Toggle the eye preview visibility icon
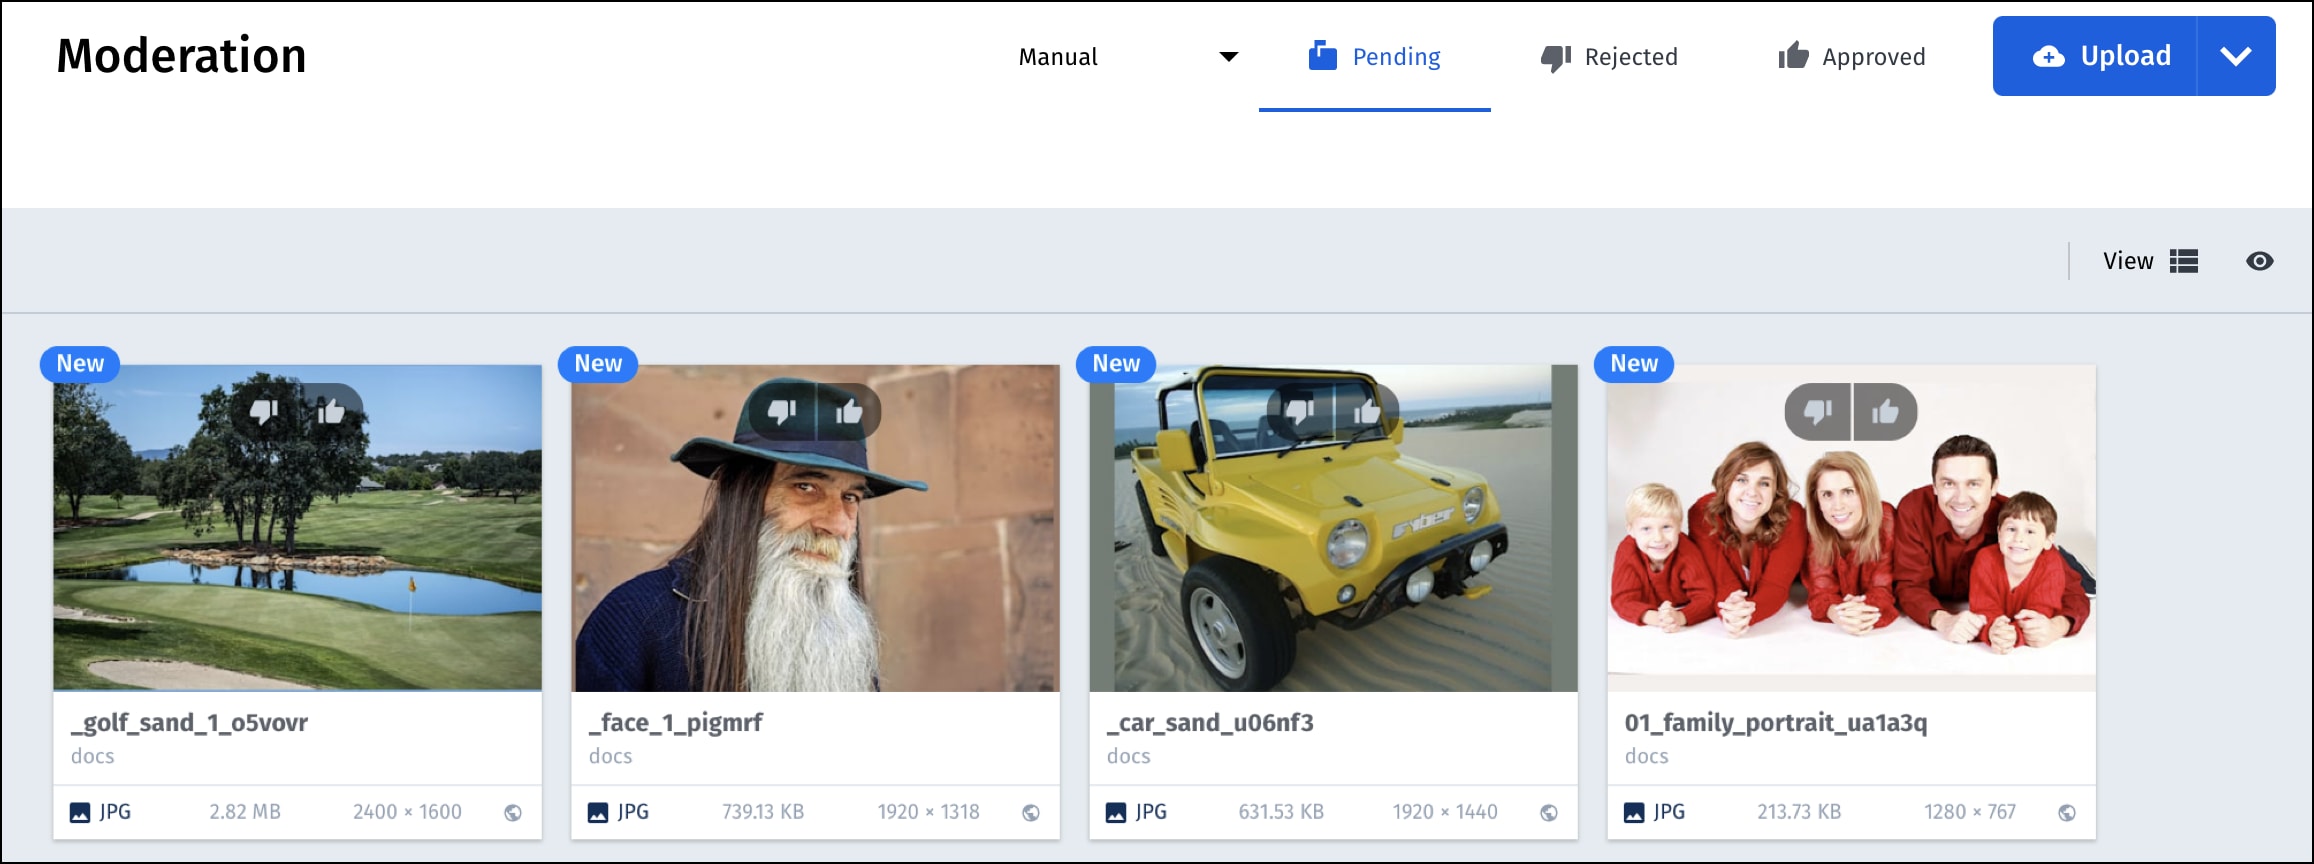 [2260, 261]
